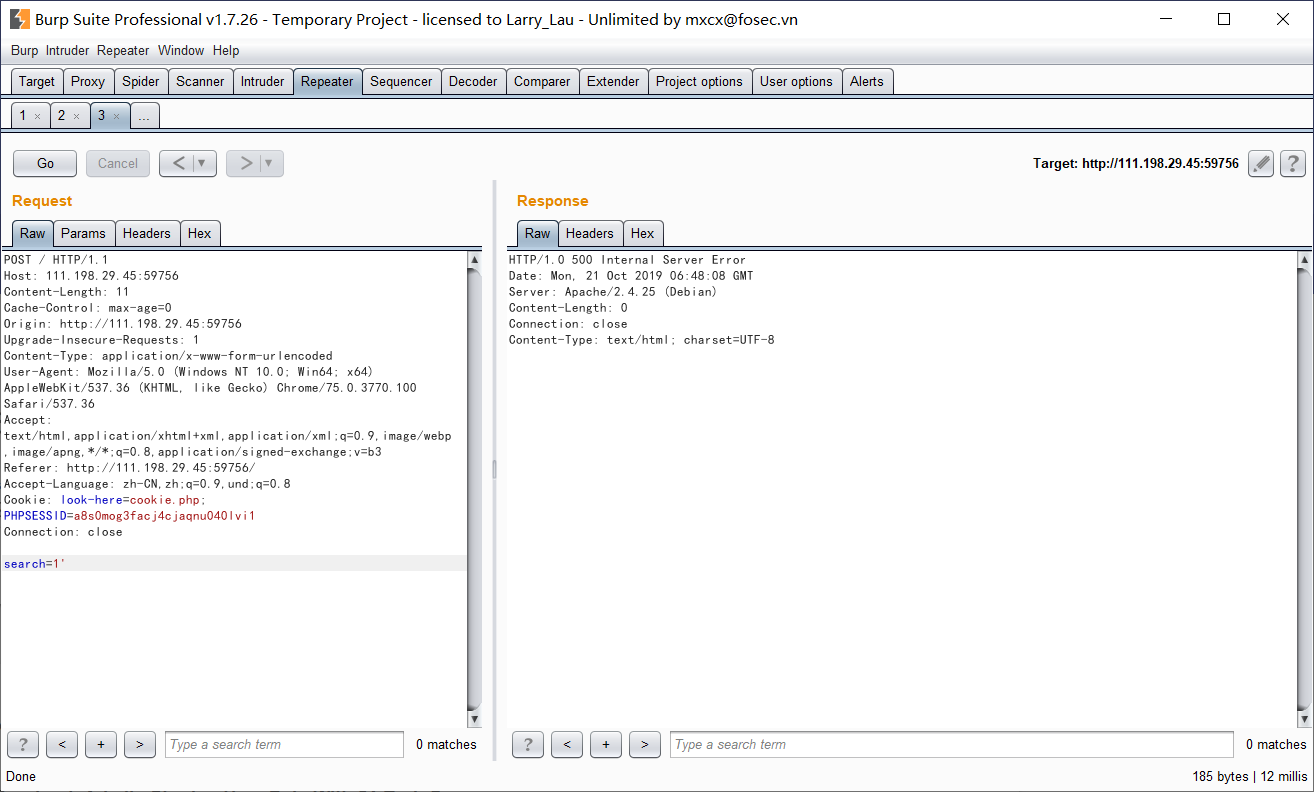Go forward in request history arrow
1314x792 pixels.
click(244, 163)
